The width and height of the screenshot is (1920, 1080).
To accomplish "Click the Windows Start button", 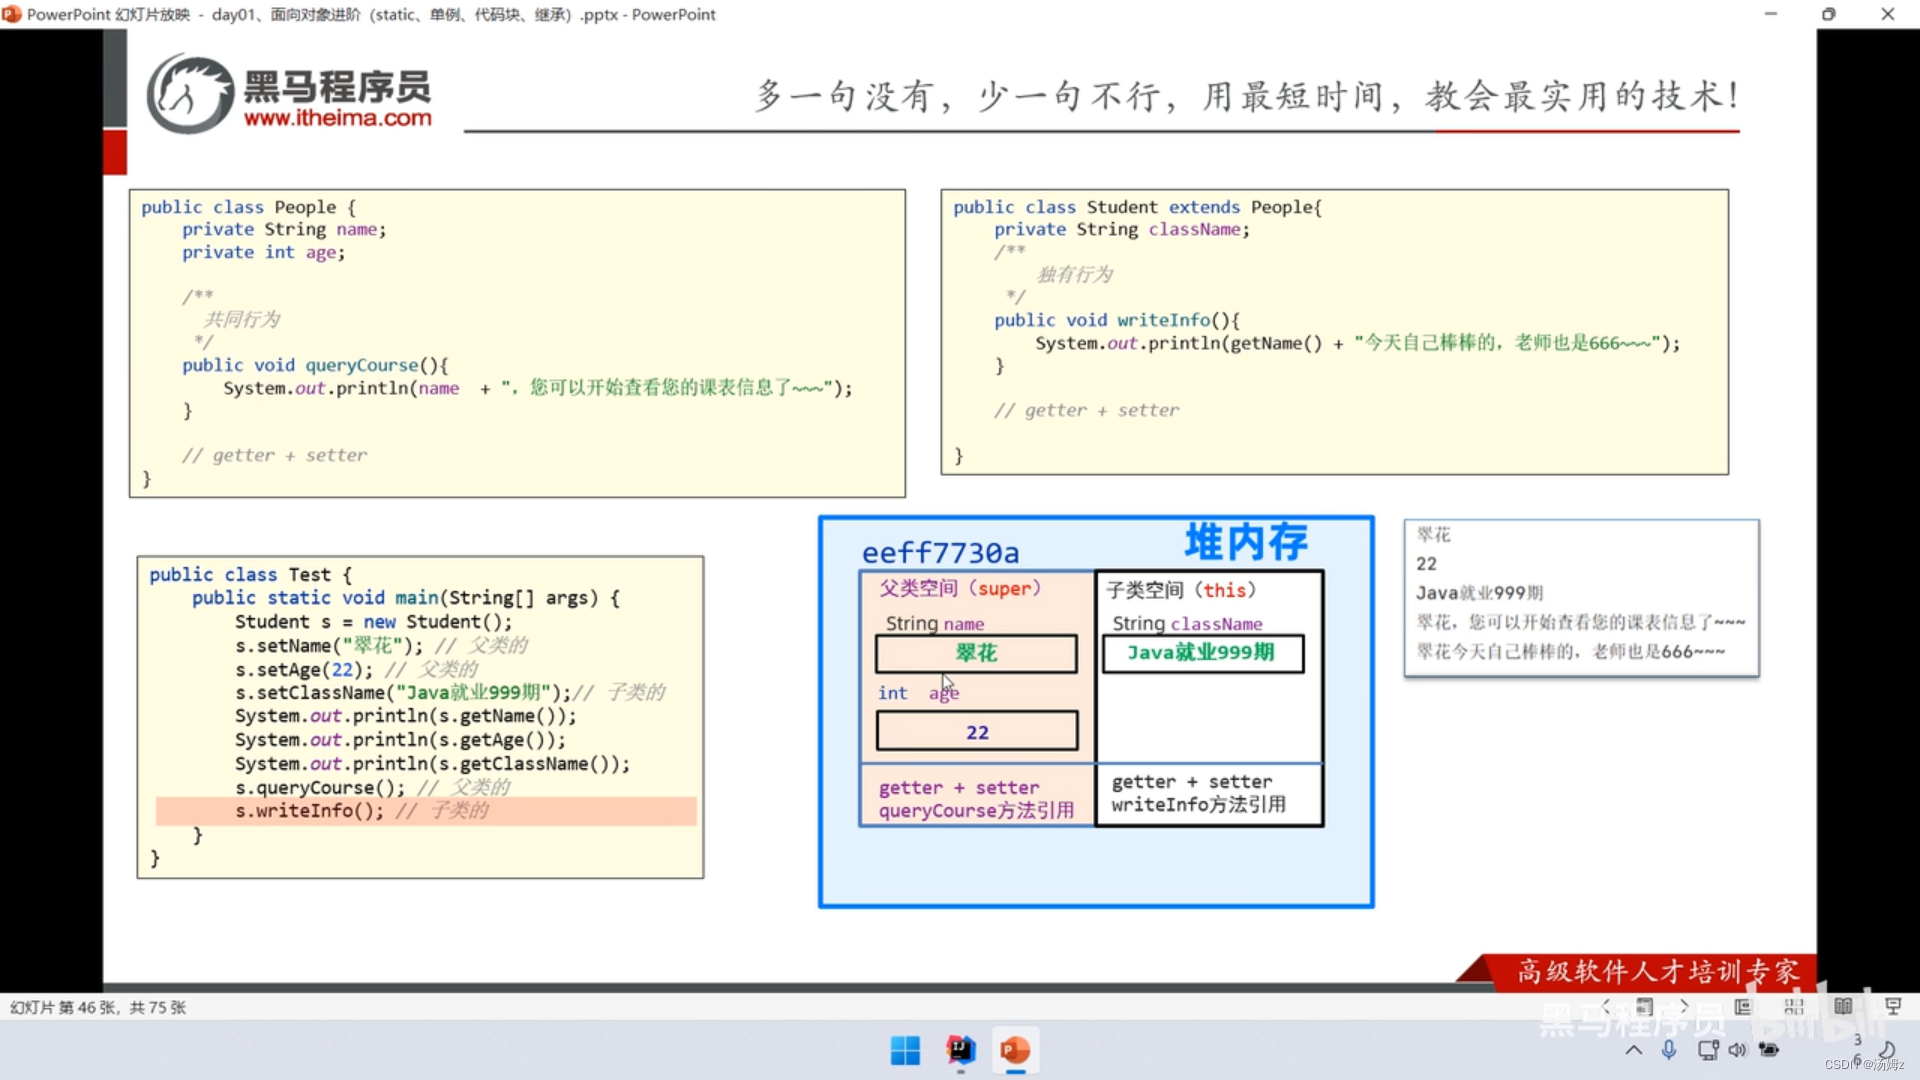I will click(905, 1051).
